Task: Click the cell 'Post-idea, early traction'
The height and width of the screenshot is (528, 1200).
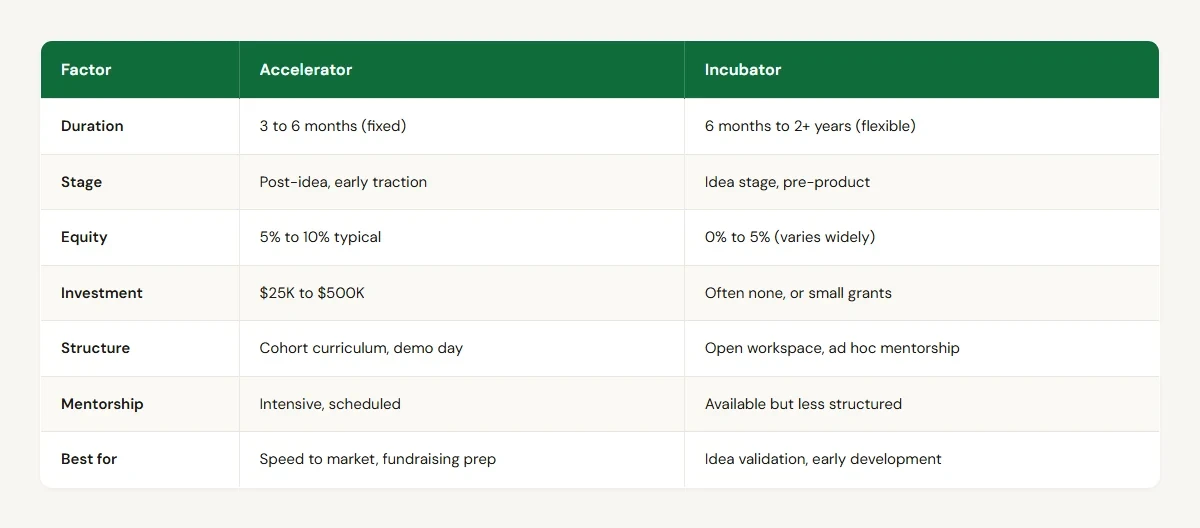Action: click(x=462, y=182)
